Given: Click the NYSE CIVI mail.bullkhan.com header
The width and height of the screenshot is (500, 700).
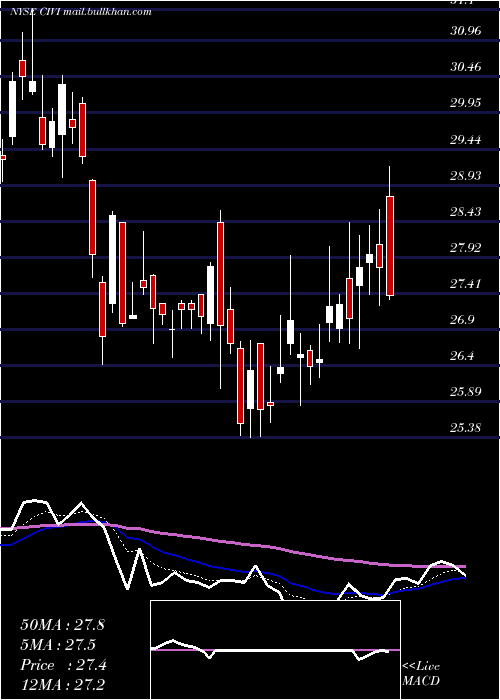Looking at the screenshot, I should (x=81, y=12).
